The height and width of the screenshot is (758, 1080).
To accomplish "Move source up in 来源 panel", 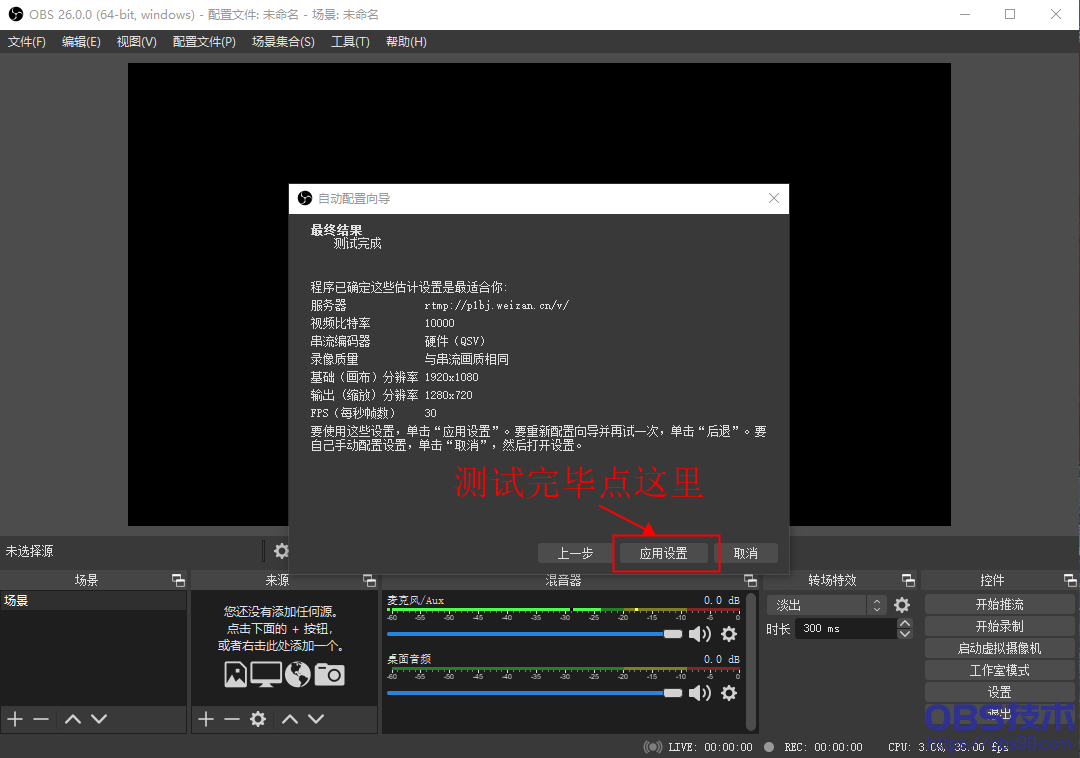I will [290, 719].
